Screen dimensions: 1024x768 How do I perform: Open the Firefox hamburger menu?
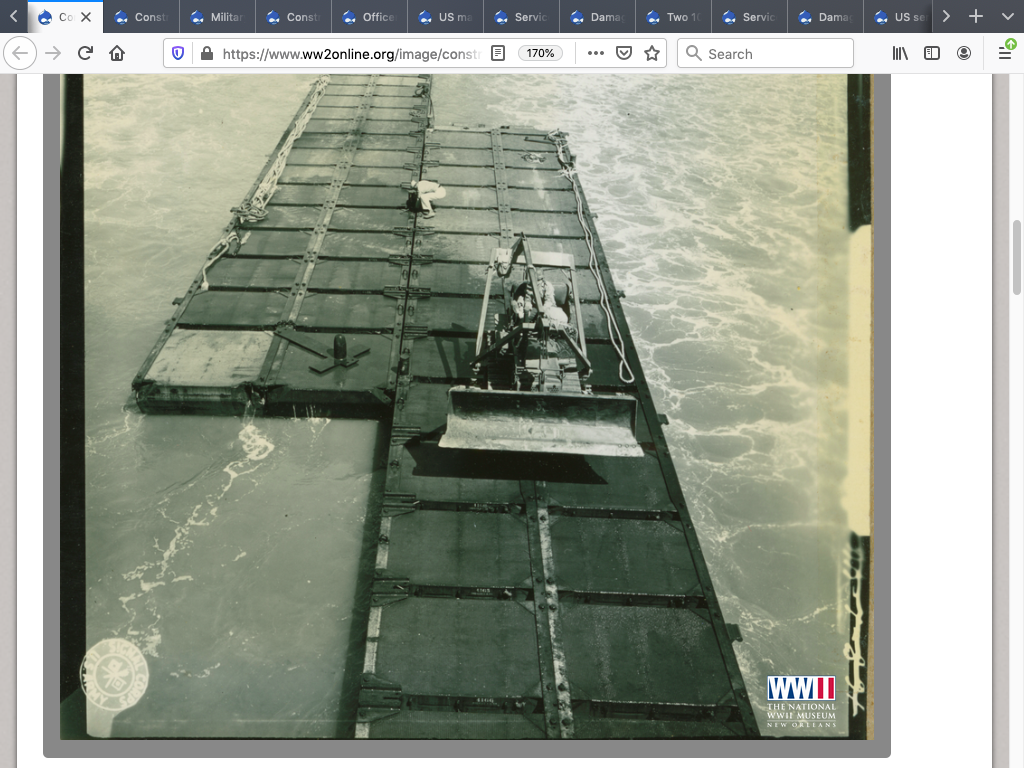pyautogui.click(x=1005, y=53)
